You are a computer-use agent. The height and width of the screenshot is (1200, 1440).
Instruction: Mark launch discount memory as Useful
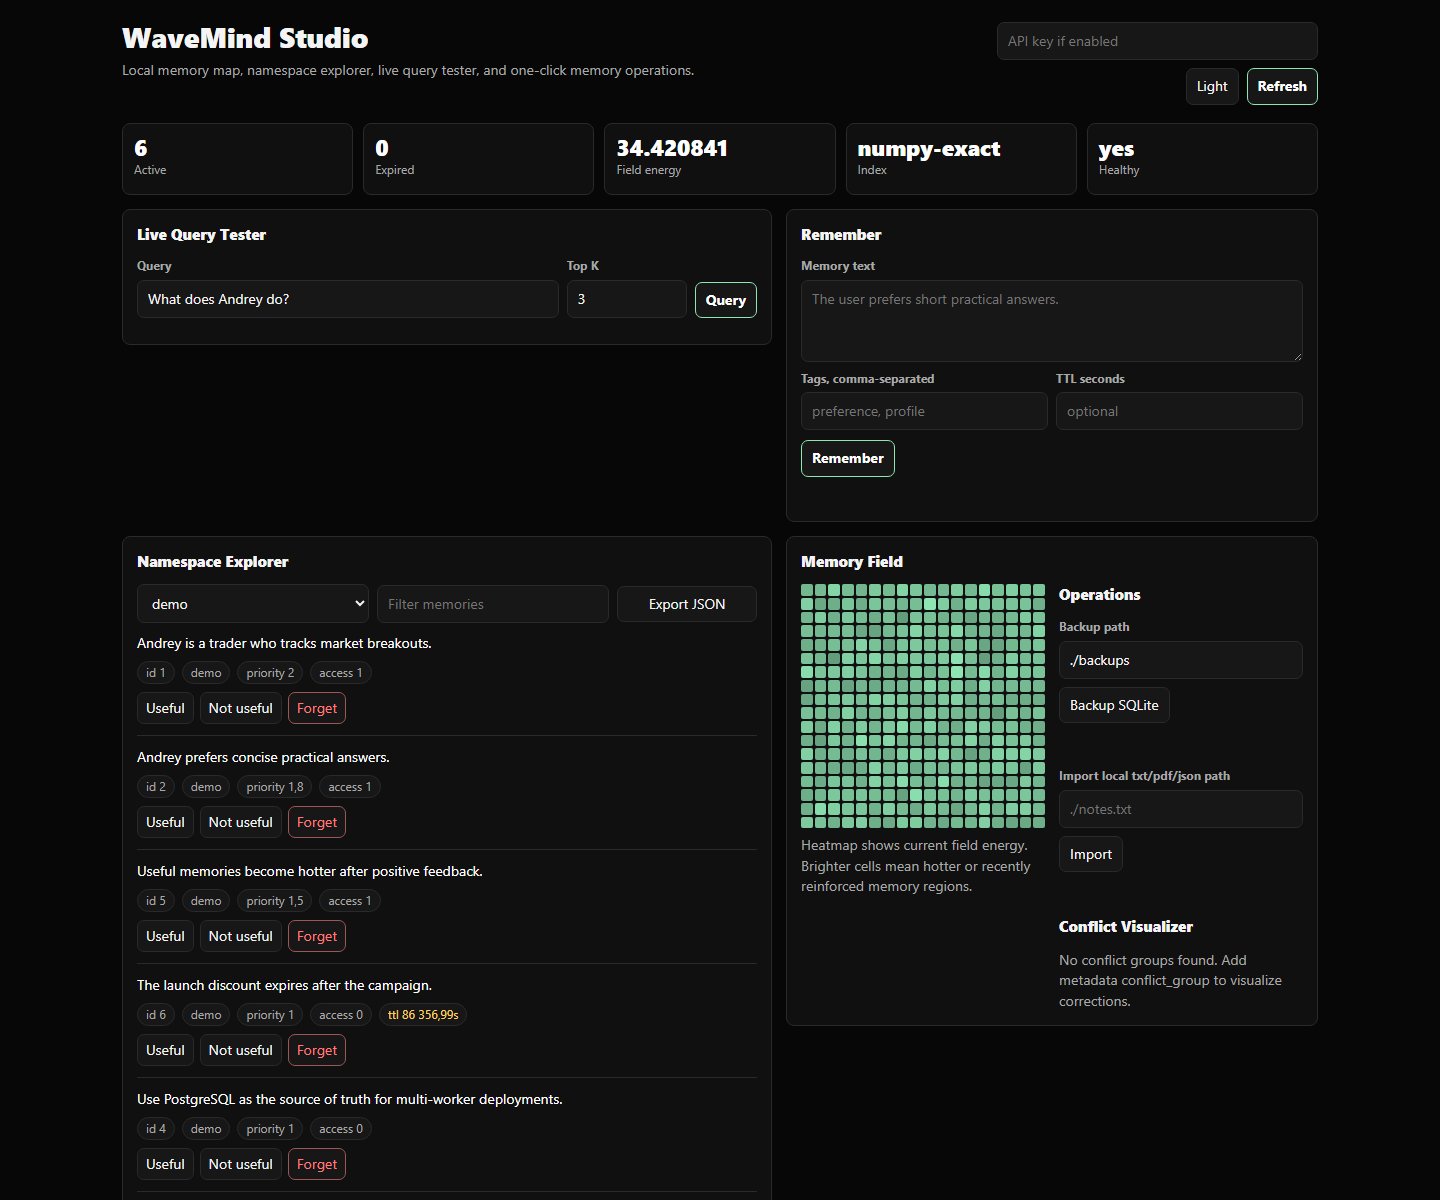point(165,1050)
